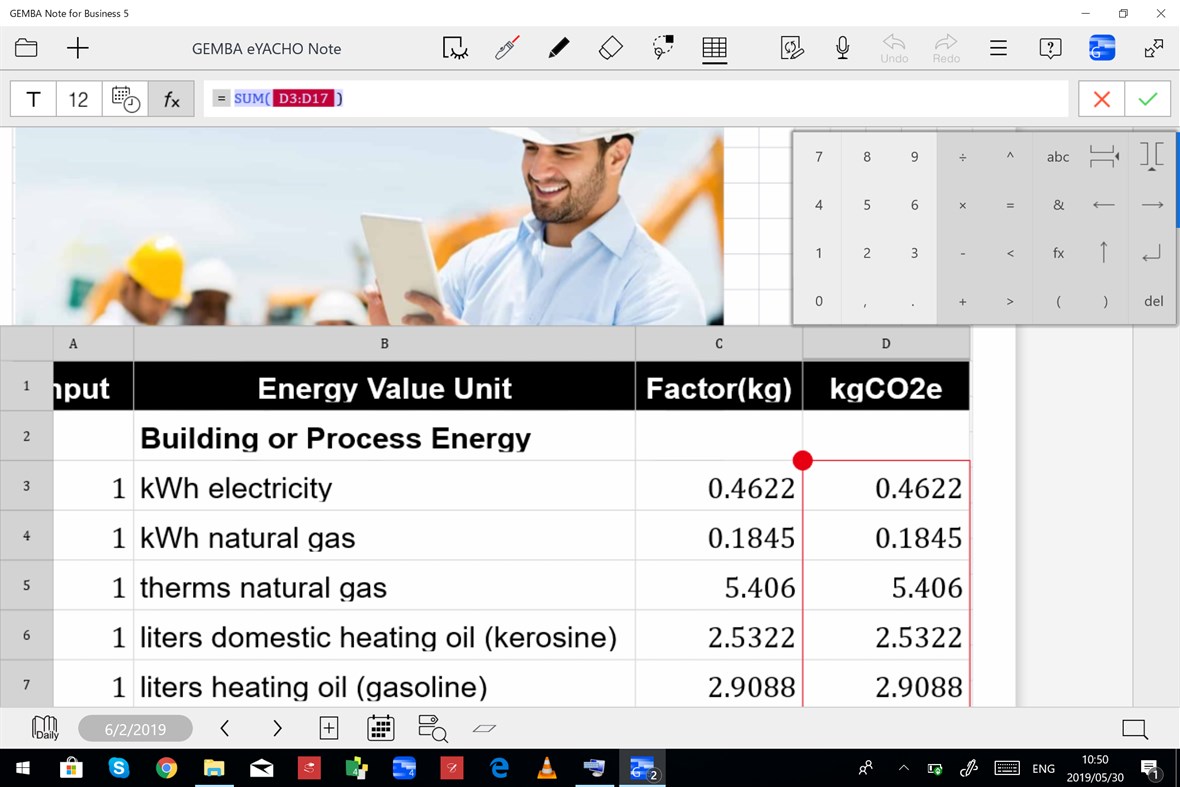Tap the divide key on the keypad
The height and width of the screenshot is (787, 1180).
pyautogui.click(x=963, y=156)
